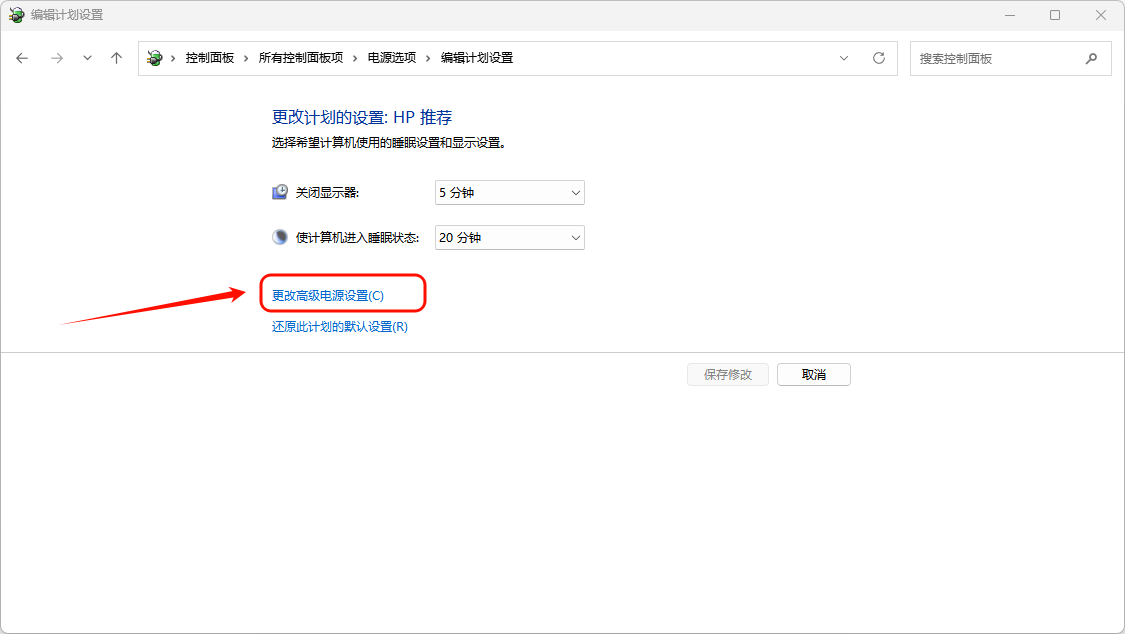Screen dimensions: 1125x634
Task: Focus the 搜索控制面板 search box
Action: pyautogui.click(x=1010, y=59)
